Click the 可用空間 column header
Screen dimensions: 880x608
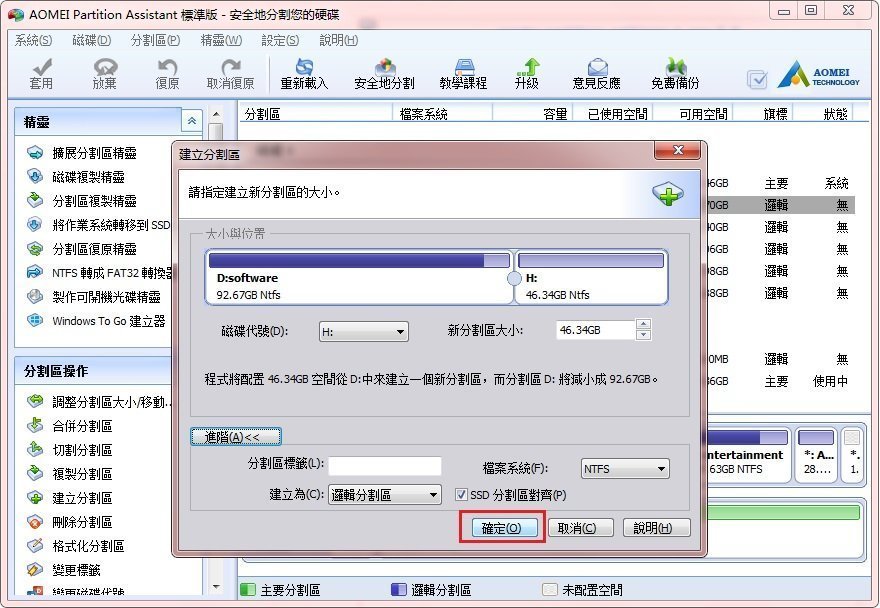(x=693, y=114)
